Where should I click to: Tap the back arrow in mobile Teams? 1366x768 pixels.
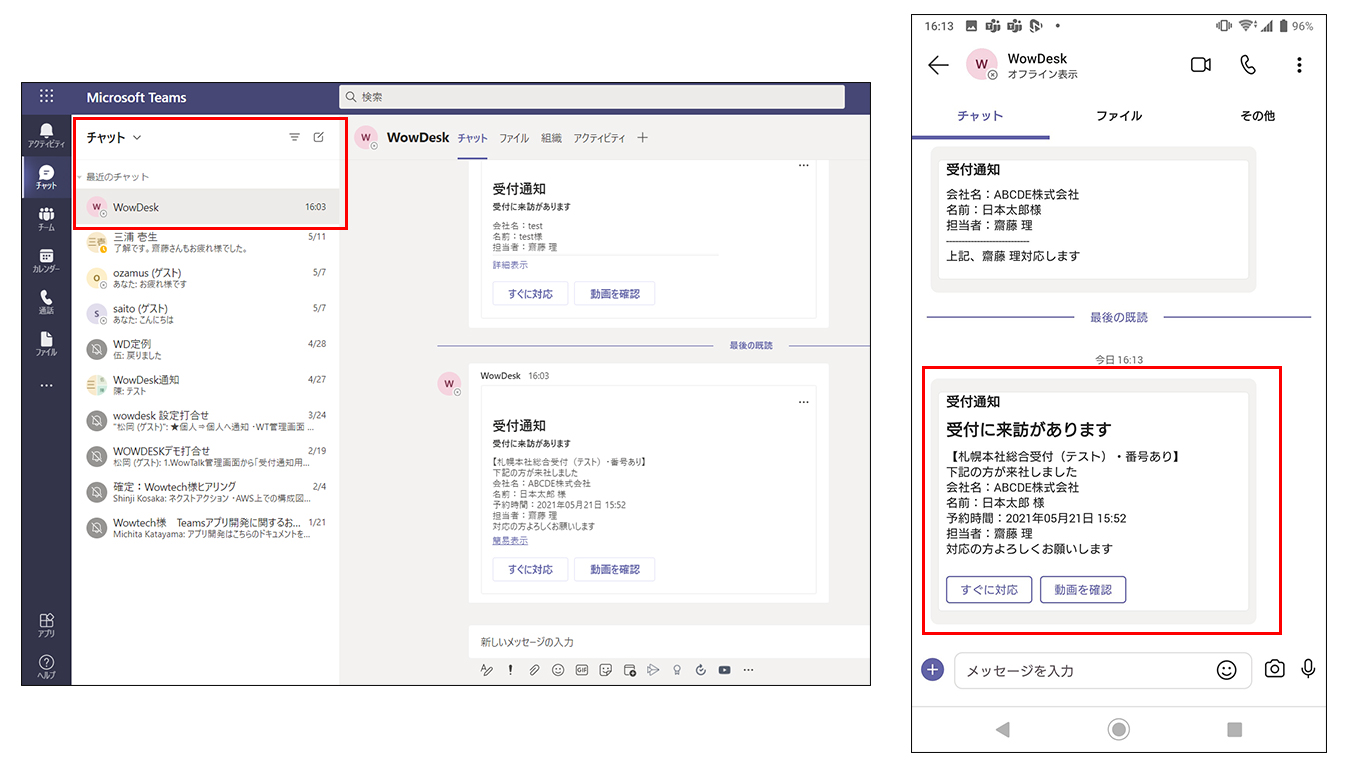coord(938,65)
